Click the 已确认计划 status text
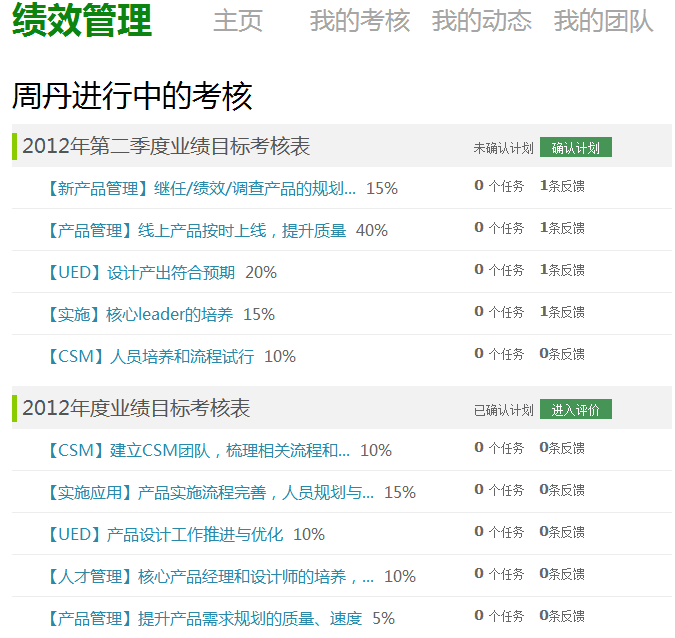 coord(503,410)
